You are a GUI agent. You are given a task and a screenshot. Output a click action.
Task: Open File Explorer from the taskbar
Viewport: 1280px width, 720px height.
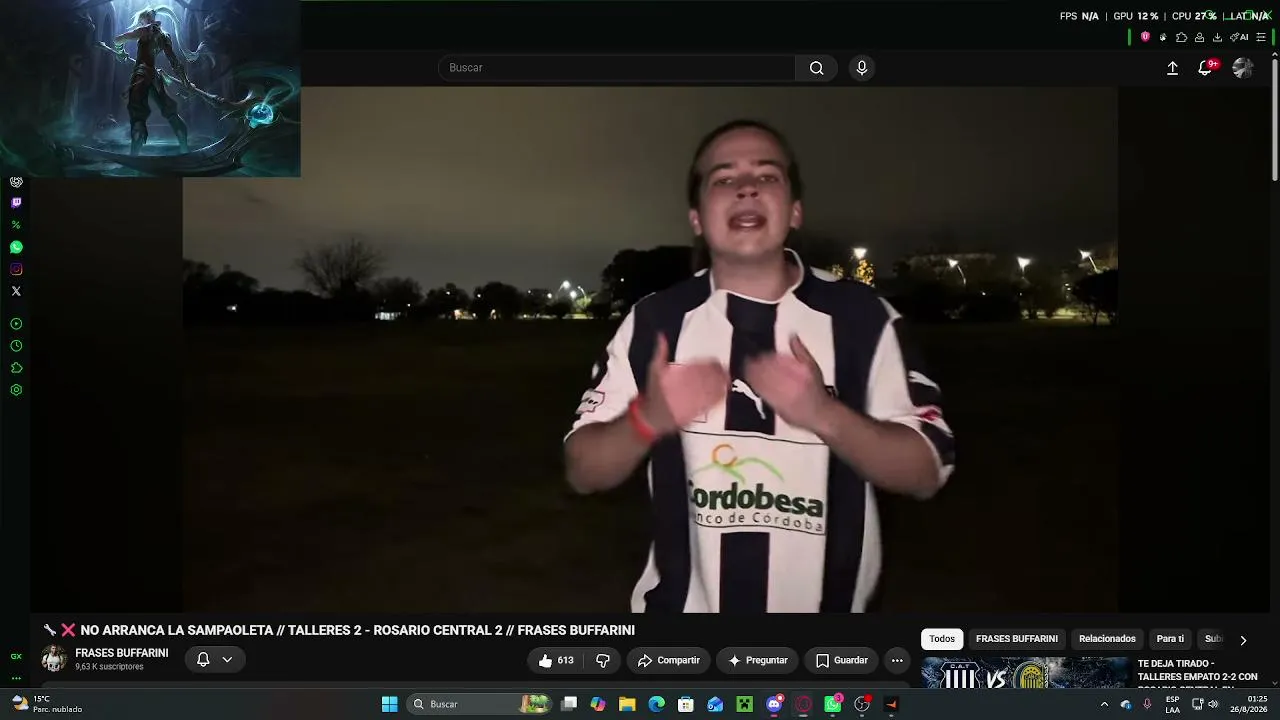pyautogui.click(x=627, y=704)
